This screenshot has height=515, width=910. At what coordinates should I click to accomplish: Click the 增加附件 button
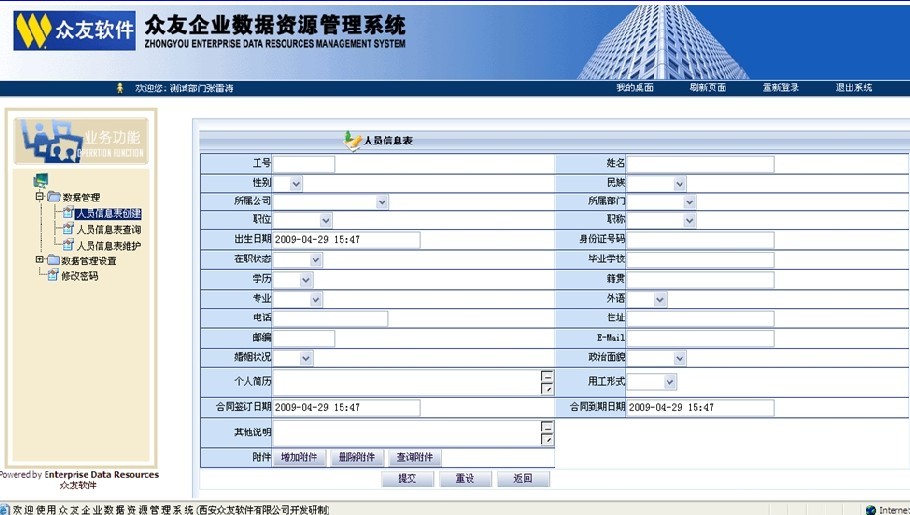[299, 458]
